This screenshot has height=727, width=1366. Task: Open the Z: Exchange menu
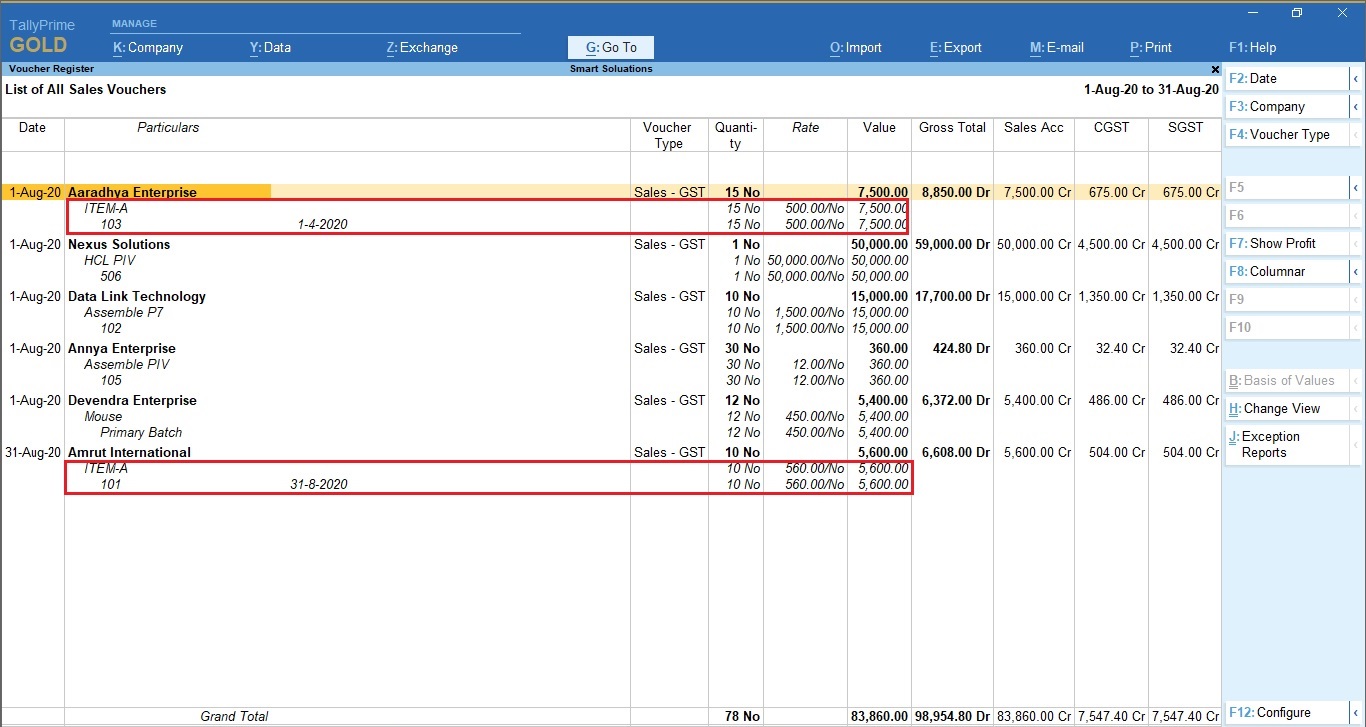click(x=423, y=47)
